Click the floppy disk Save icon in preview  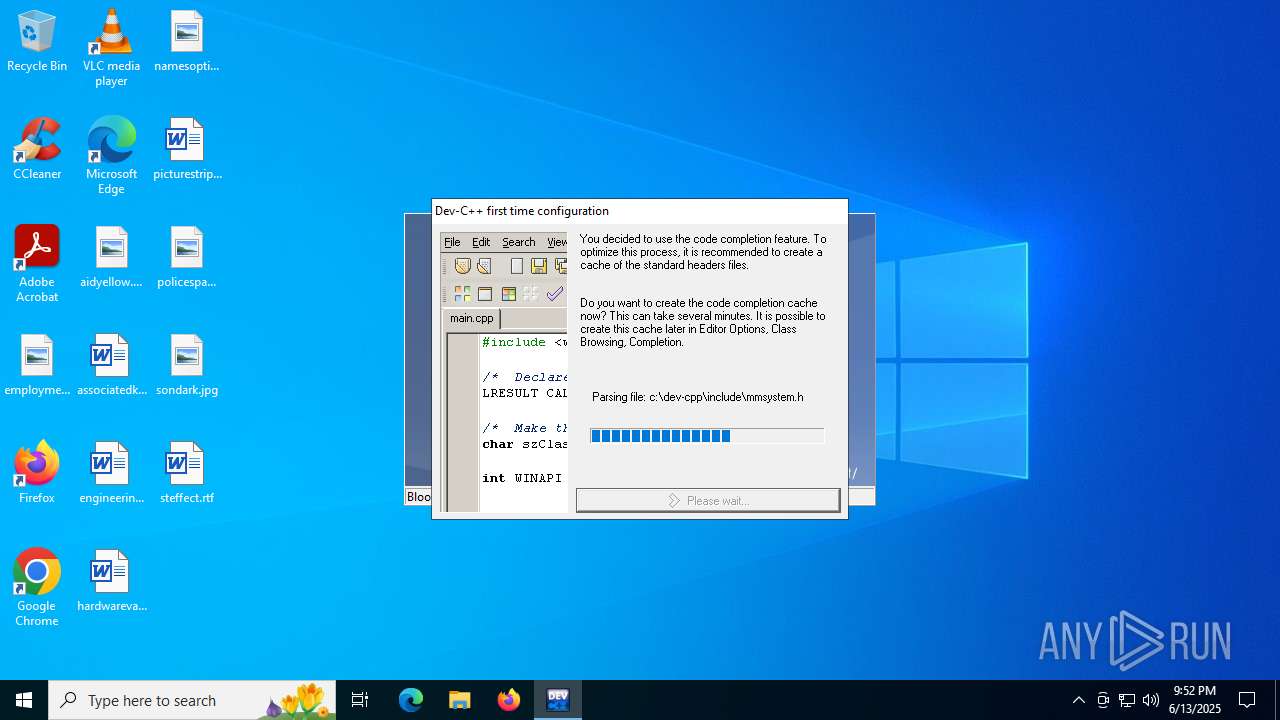539,266
